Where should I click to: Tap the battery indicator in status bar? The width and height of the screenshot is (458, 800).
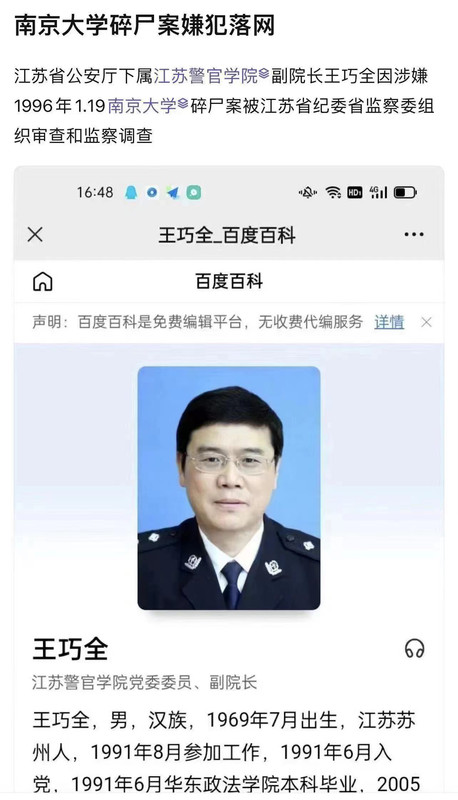[x=405, y=192]
